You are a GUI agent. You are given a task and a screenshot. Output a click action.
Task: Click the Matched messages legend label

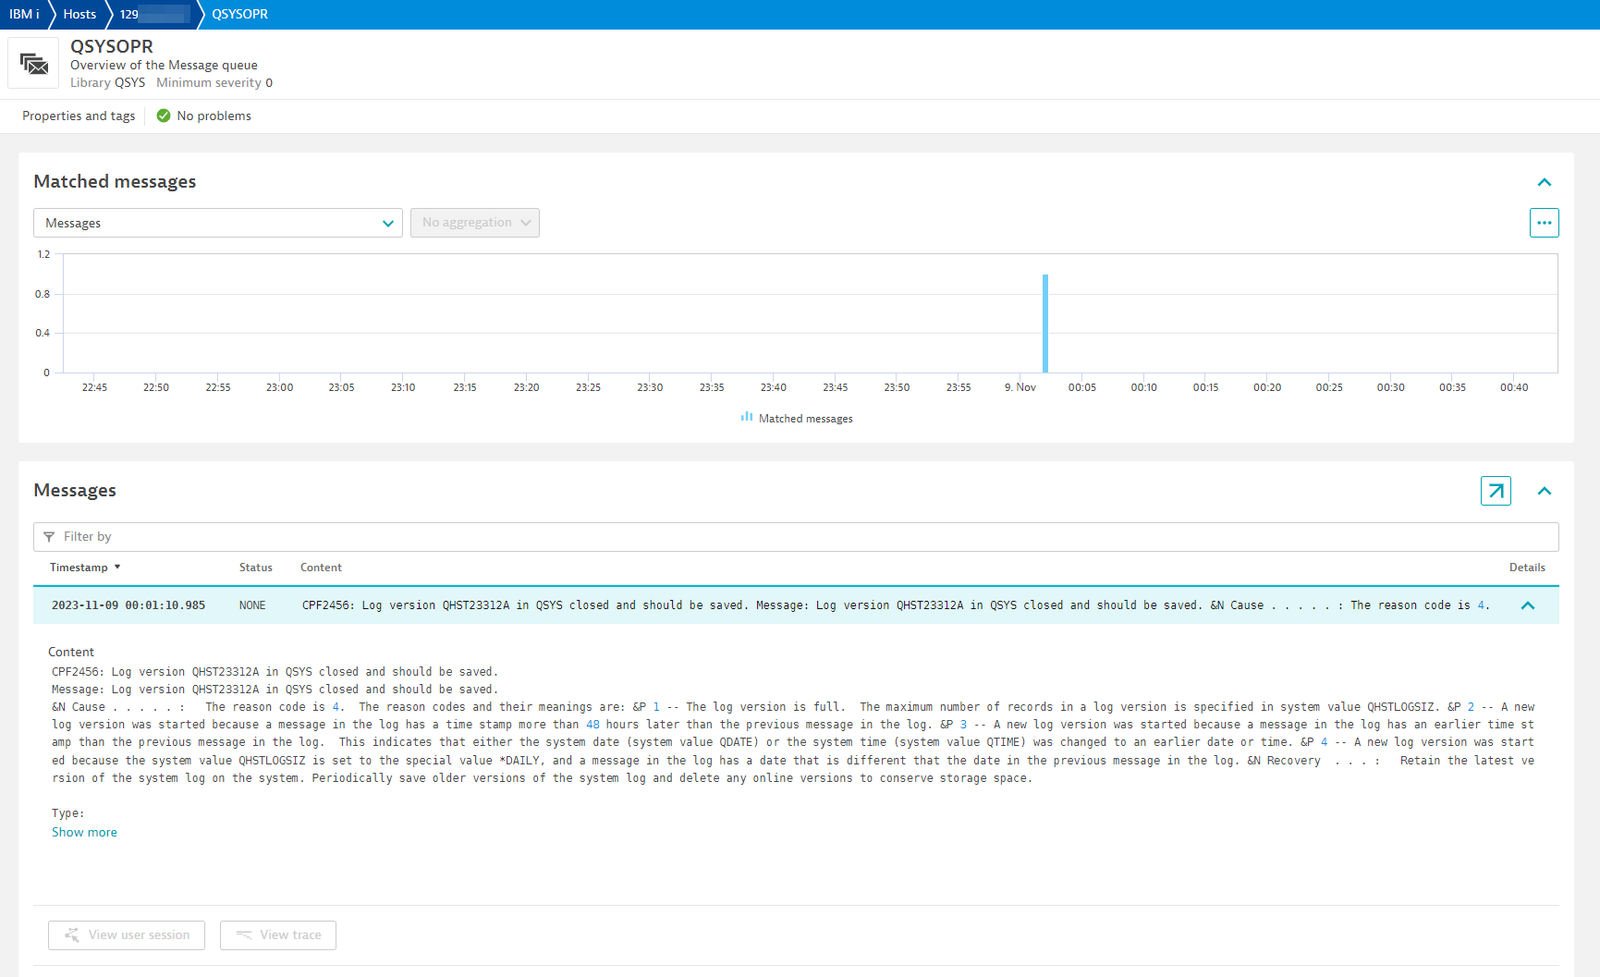pos(806,419)
